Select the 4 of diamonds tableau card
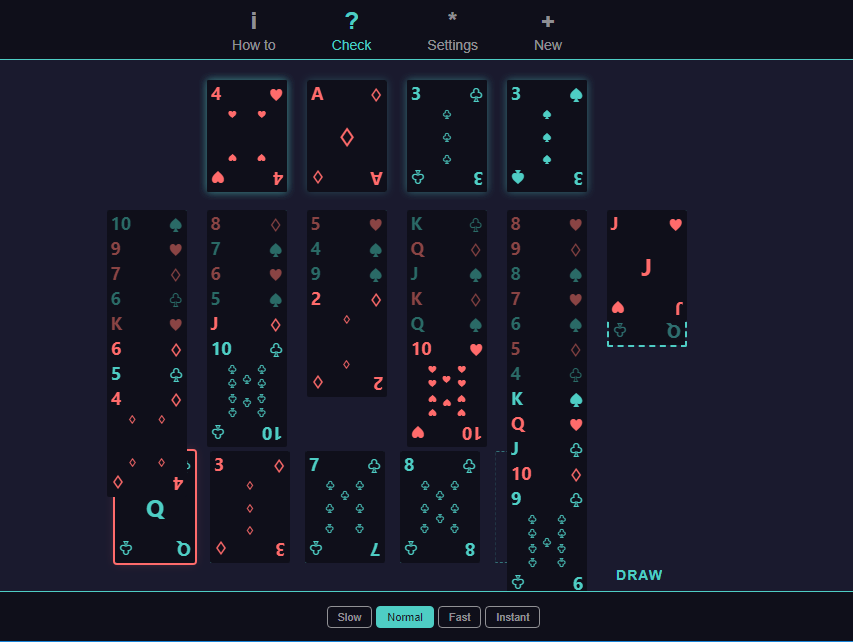This screenshot has width=853, height=642. [x=147, y=441]
